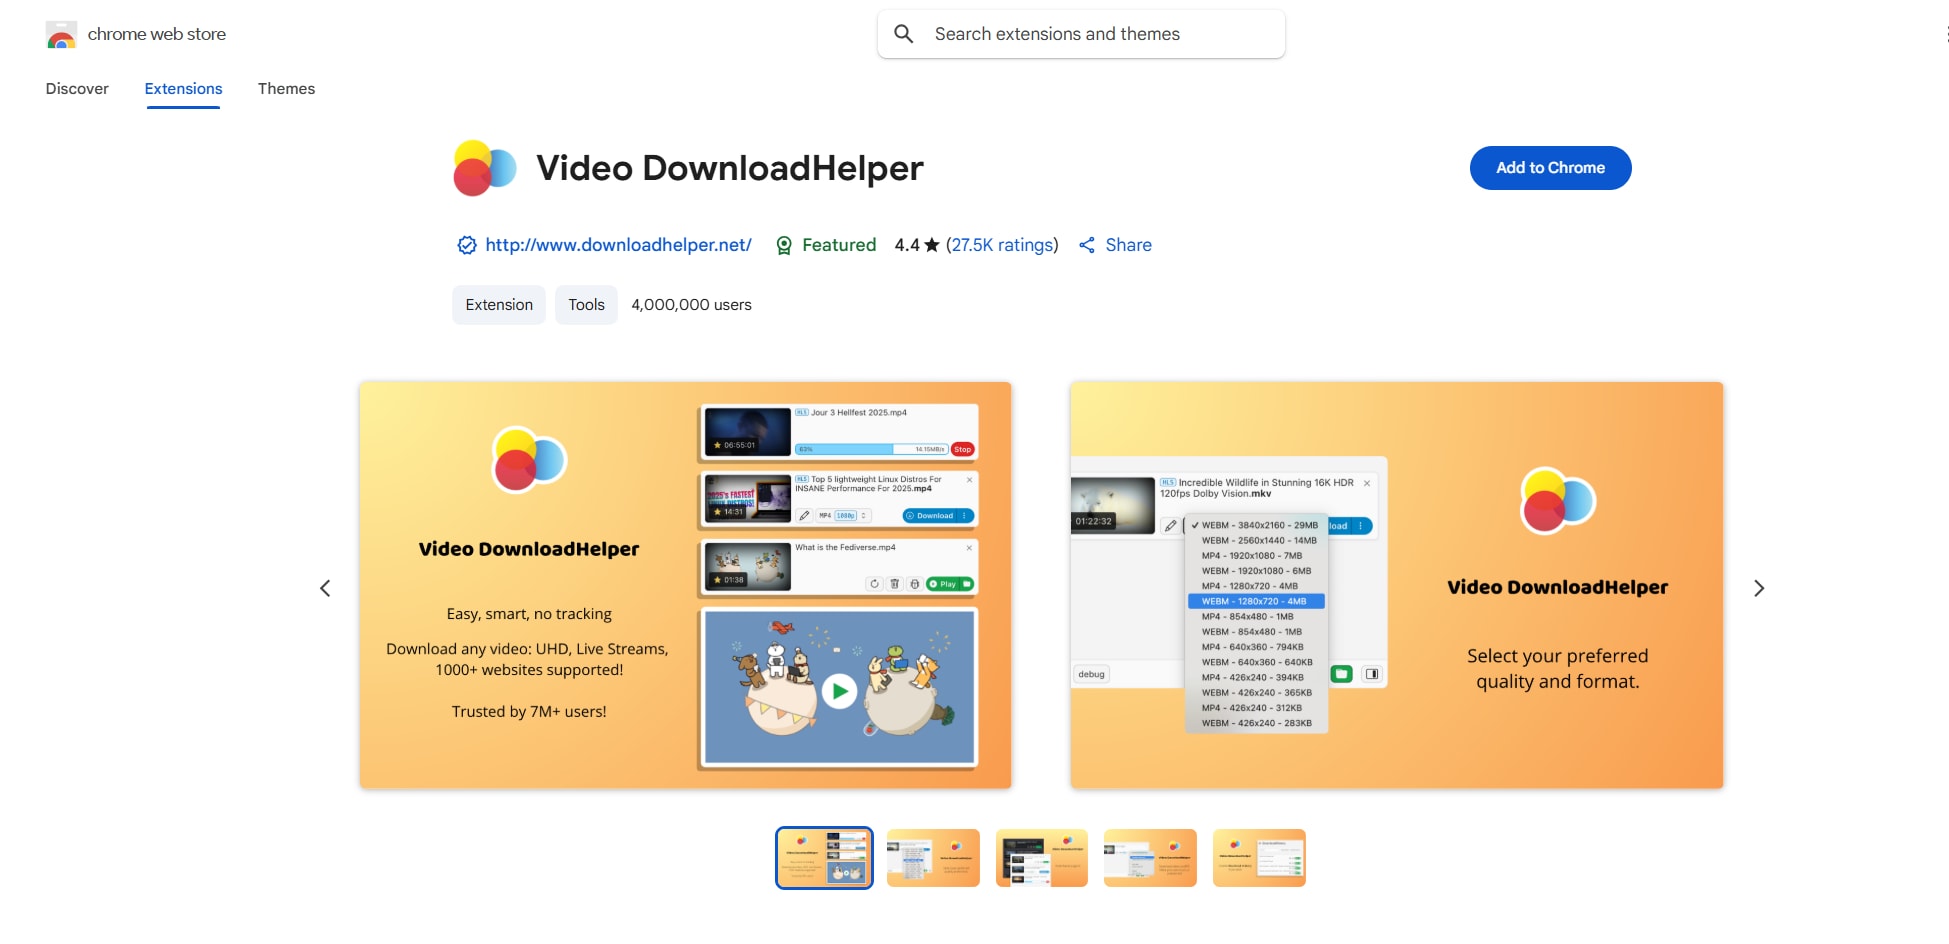Select the second screenshot thumbnail
Viewport: 1949px width, 944px height.
coord(932,857)
